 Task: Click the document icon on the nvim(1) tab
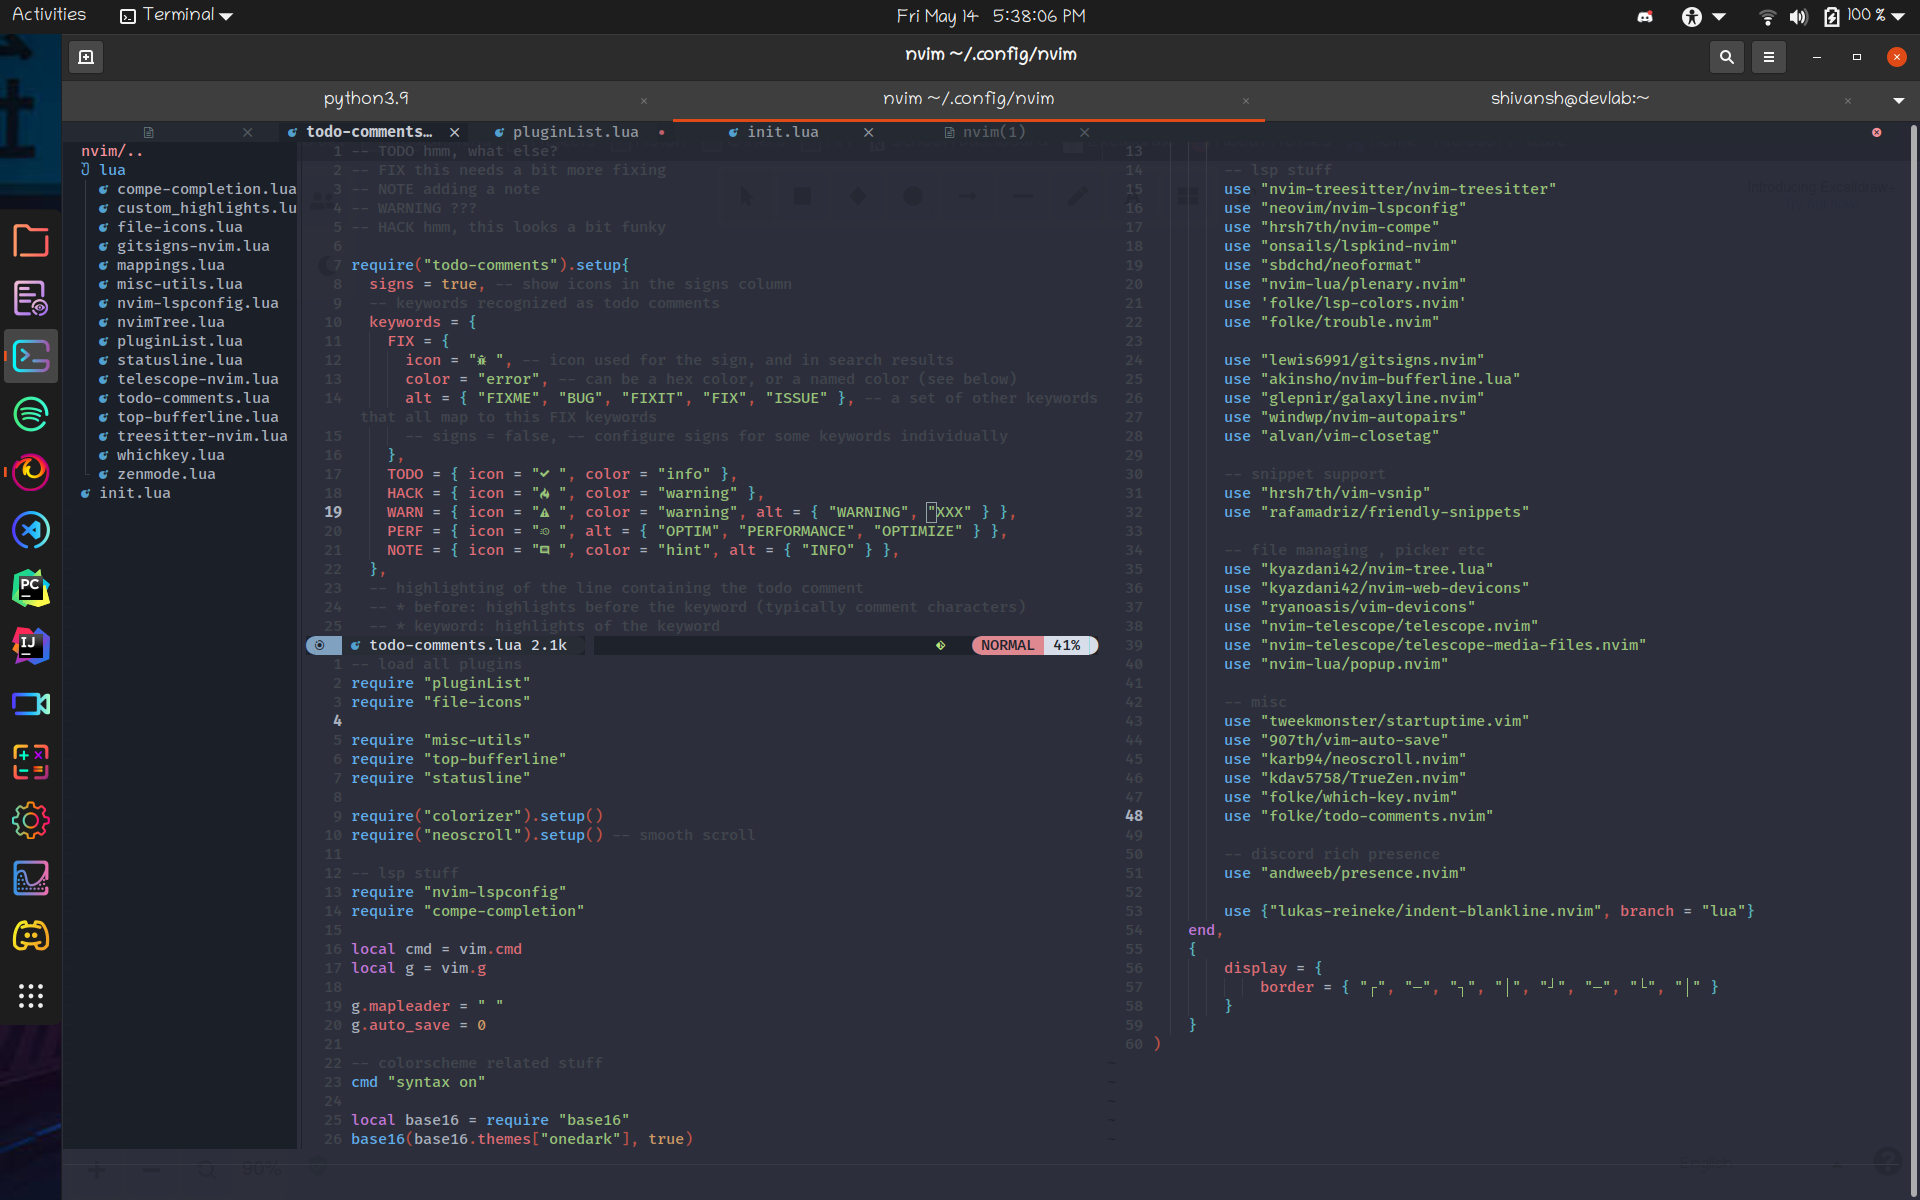[950, 131]
